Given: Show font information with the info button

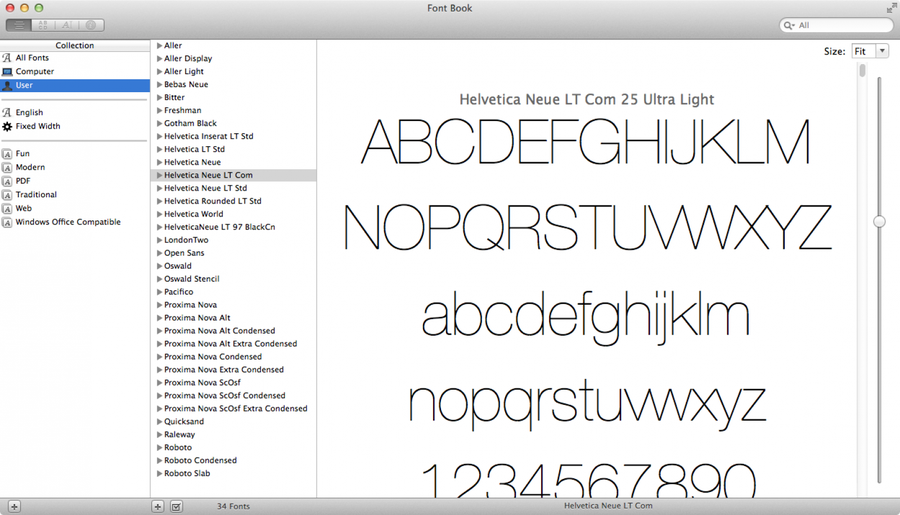Looking at the screenshot, I should (x=91, y=25).
